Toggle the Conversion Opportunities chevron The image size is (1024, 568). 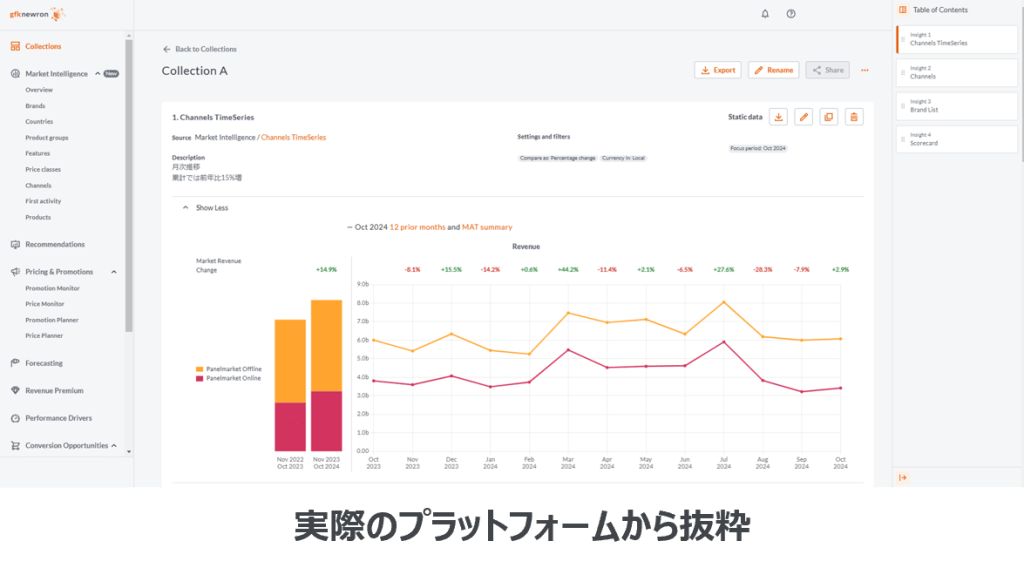click(114, 445)
